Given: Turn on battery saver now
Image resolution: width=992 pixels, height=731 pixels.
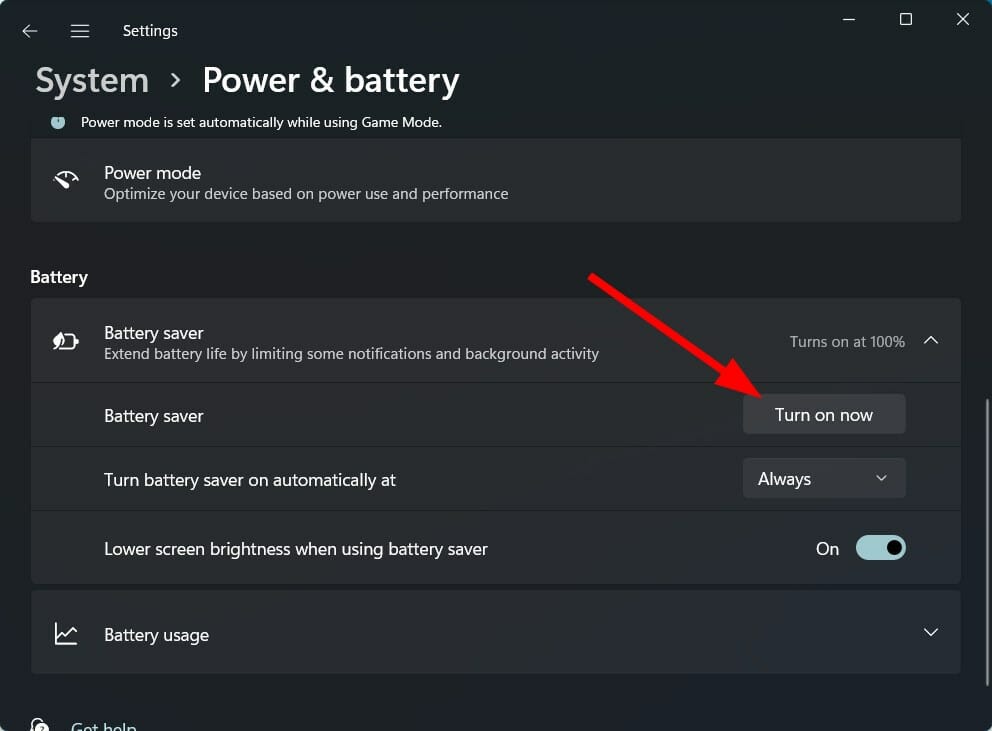Looking at the screenshot, I should click(x=824, y=414).
